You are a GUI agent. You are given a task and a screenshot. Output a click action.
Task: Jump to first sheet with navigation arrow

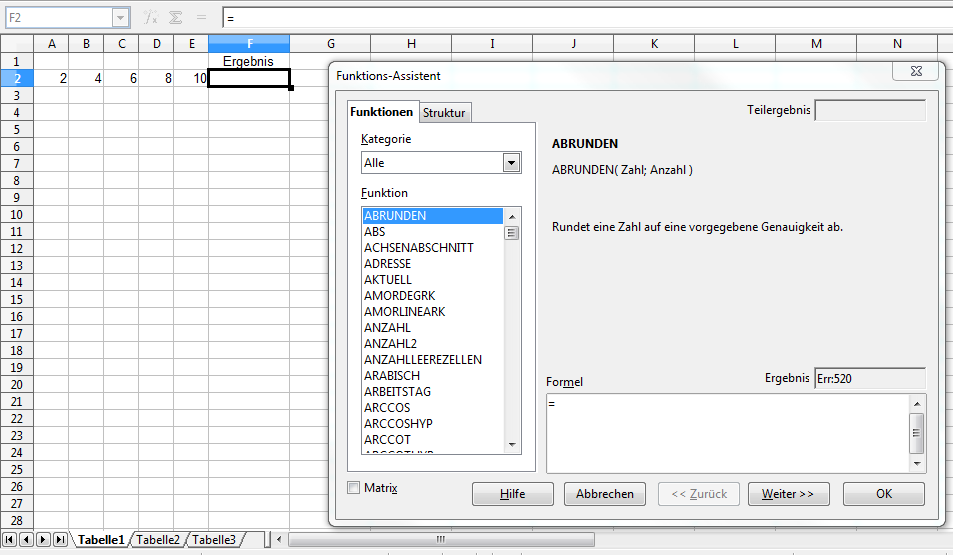10,540
